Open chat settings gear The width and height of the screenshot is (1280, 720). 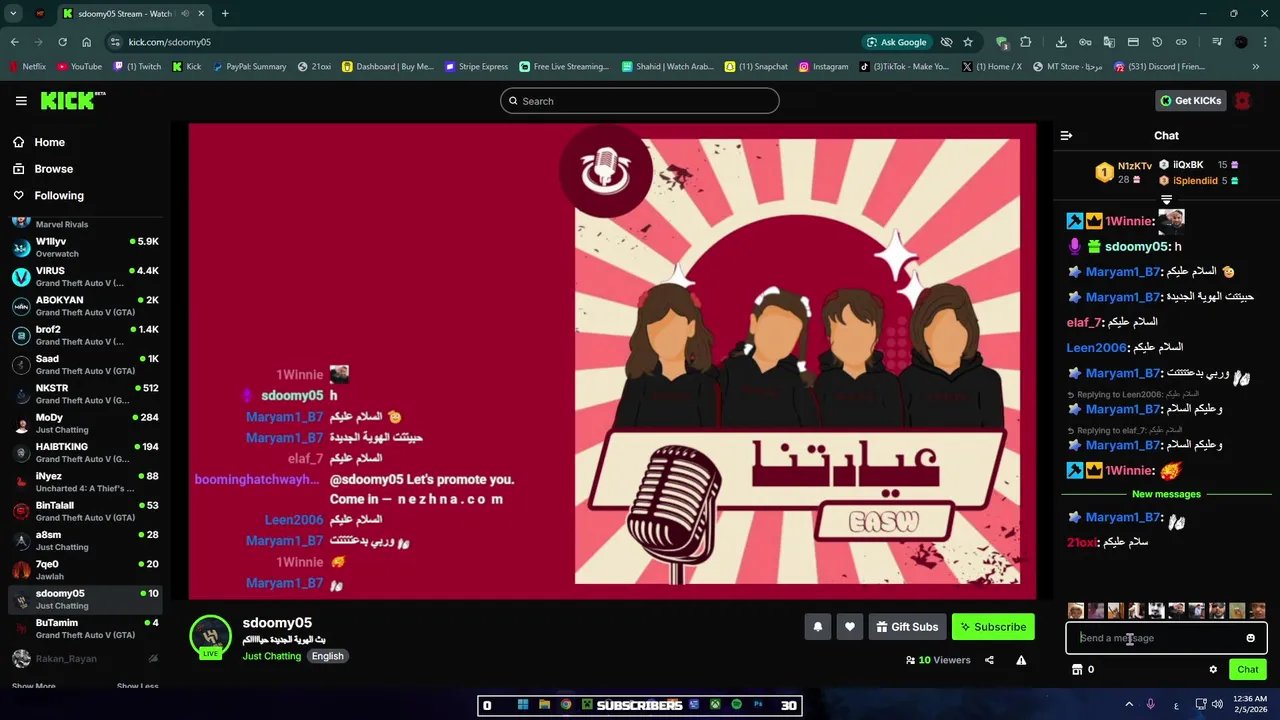click(1213, 670)
